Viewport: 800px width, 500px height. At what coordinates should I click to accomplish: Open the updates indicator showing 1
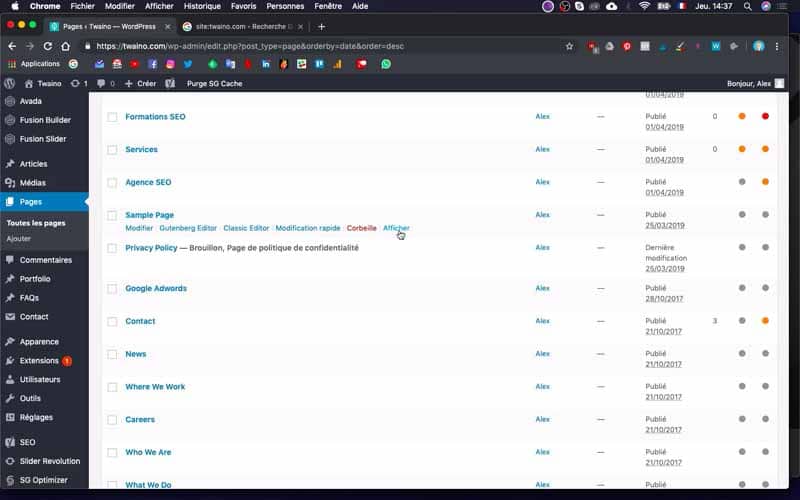pos(79,83)
